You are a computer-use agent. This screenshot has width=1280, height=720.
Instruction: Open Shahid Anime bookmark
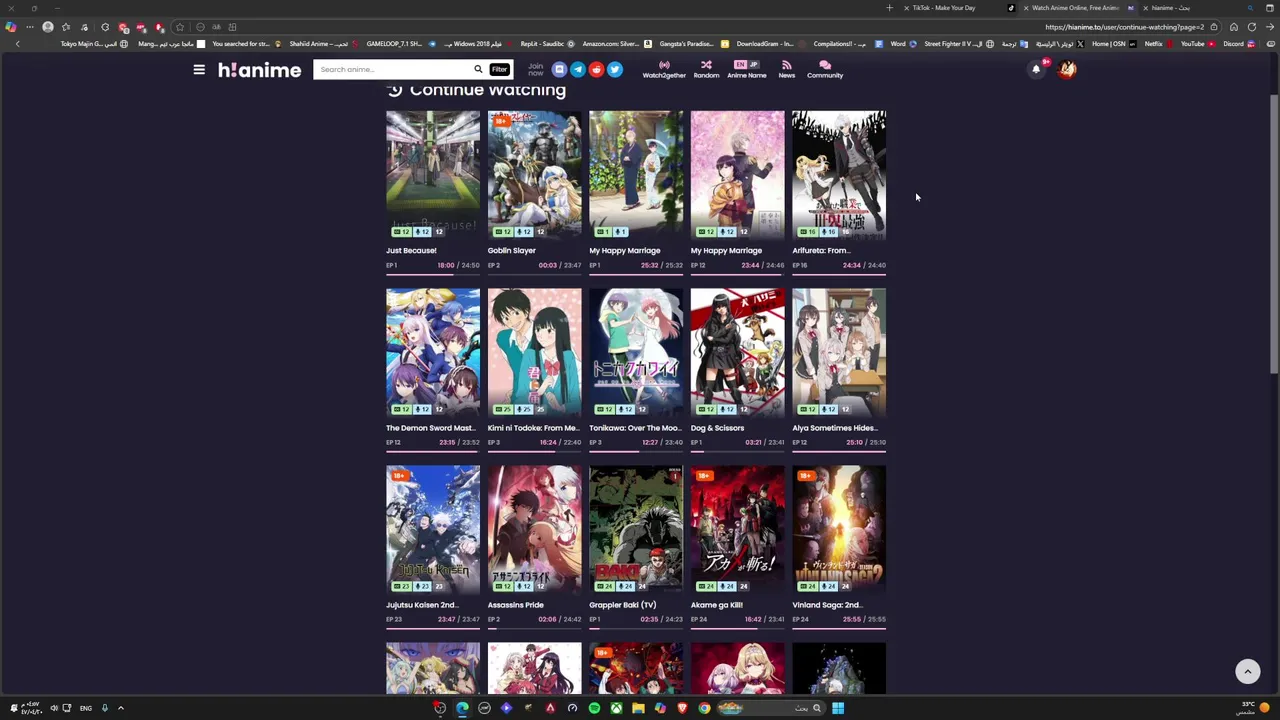coord(324,44)
